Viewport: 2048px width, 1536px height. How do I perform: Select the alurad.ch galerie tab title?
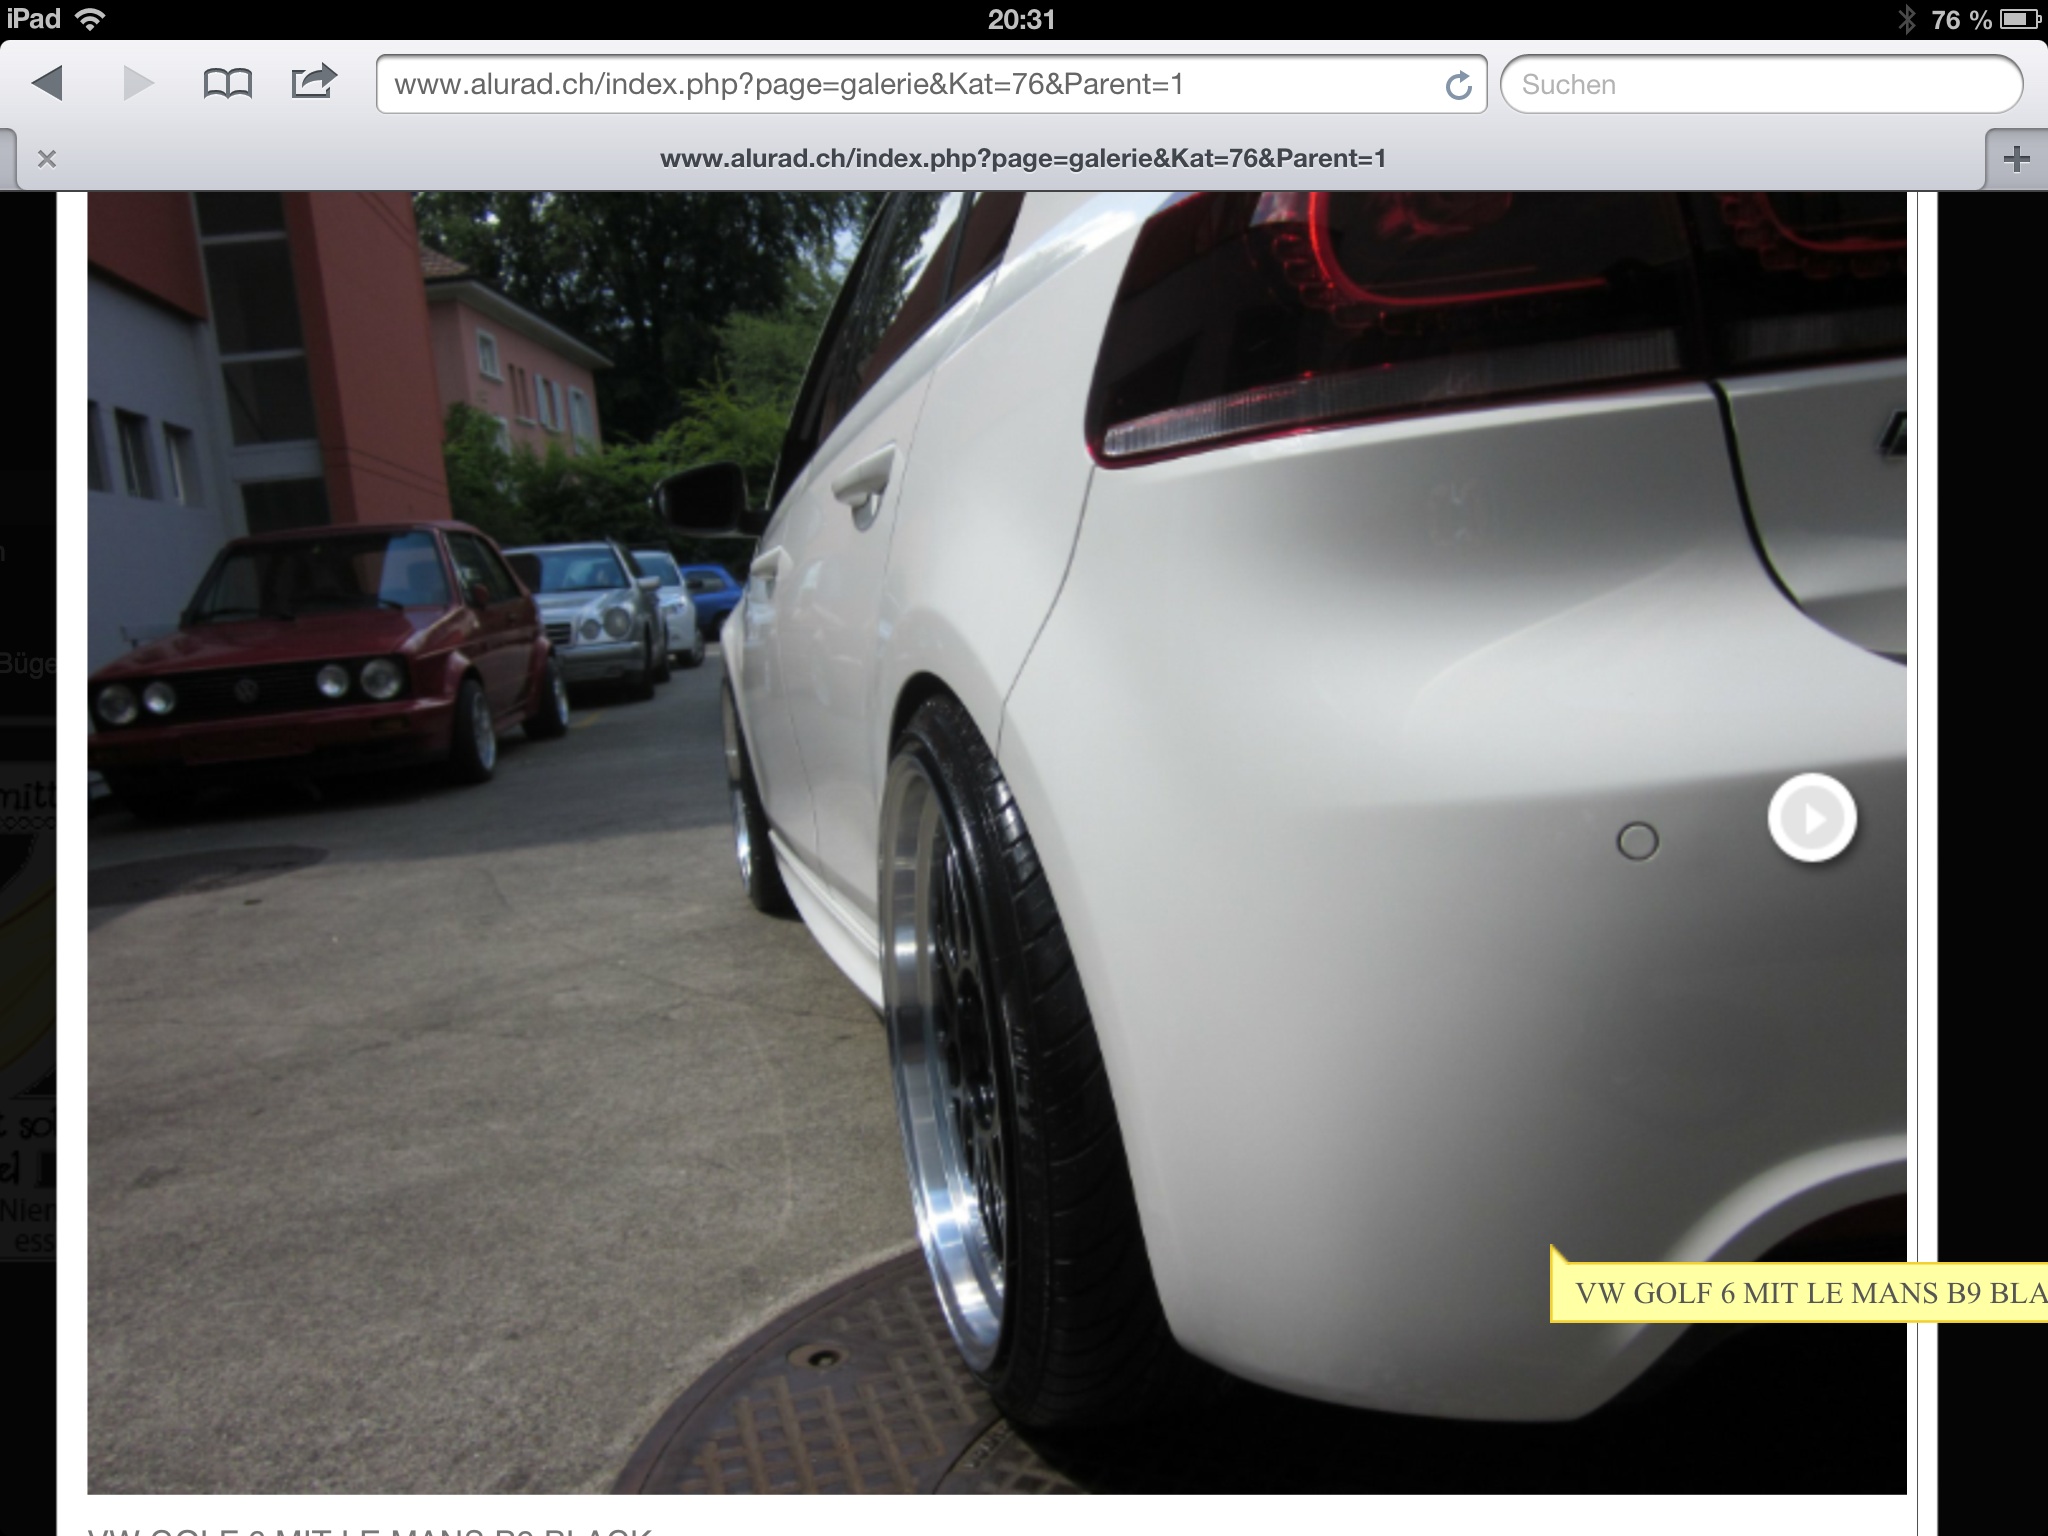(1022, 158)
